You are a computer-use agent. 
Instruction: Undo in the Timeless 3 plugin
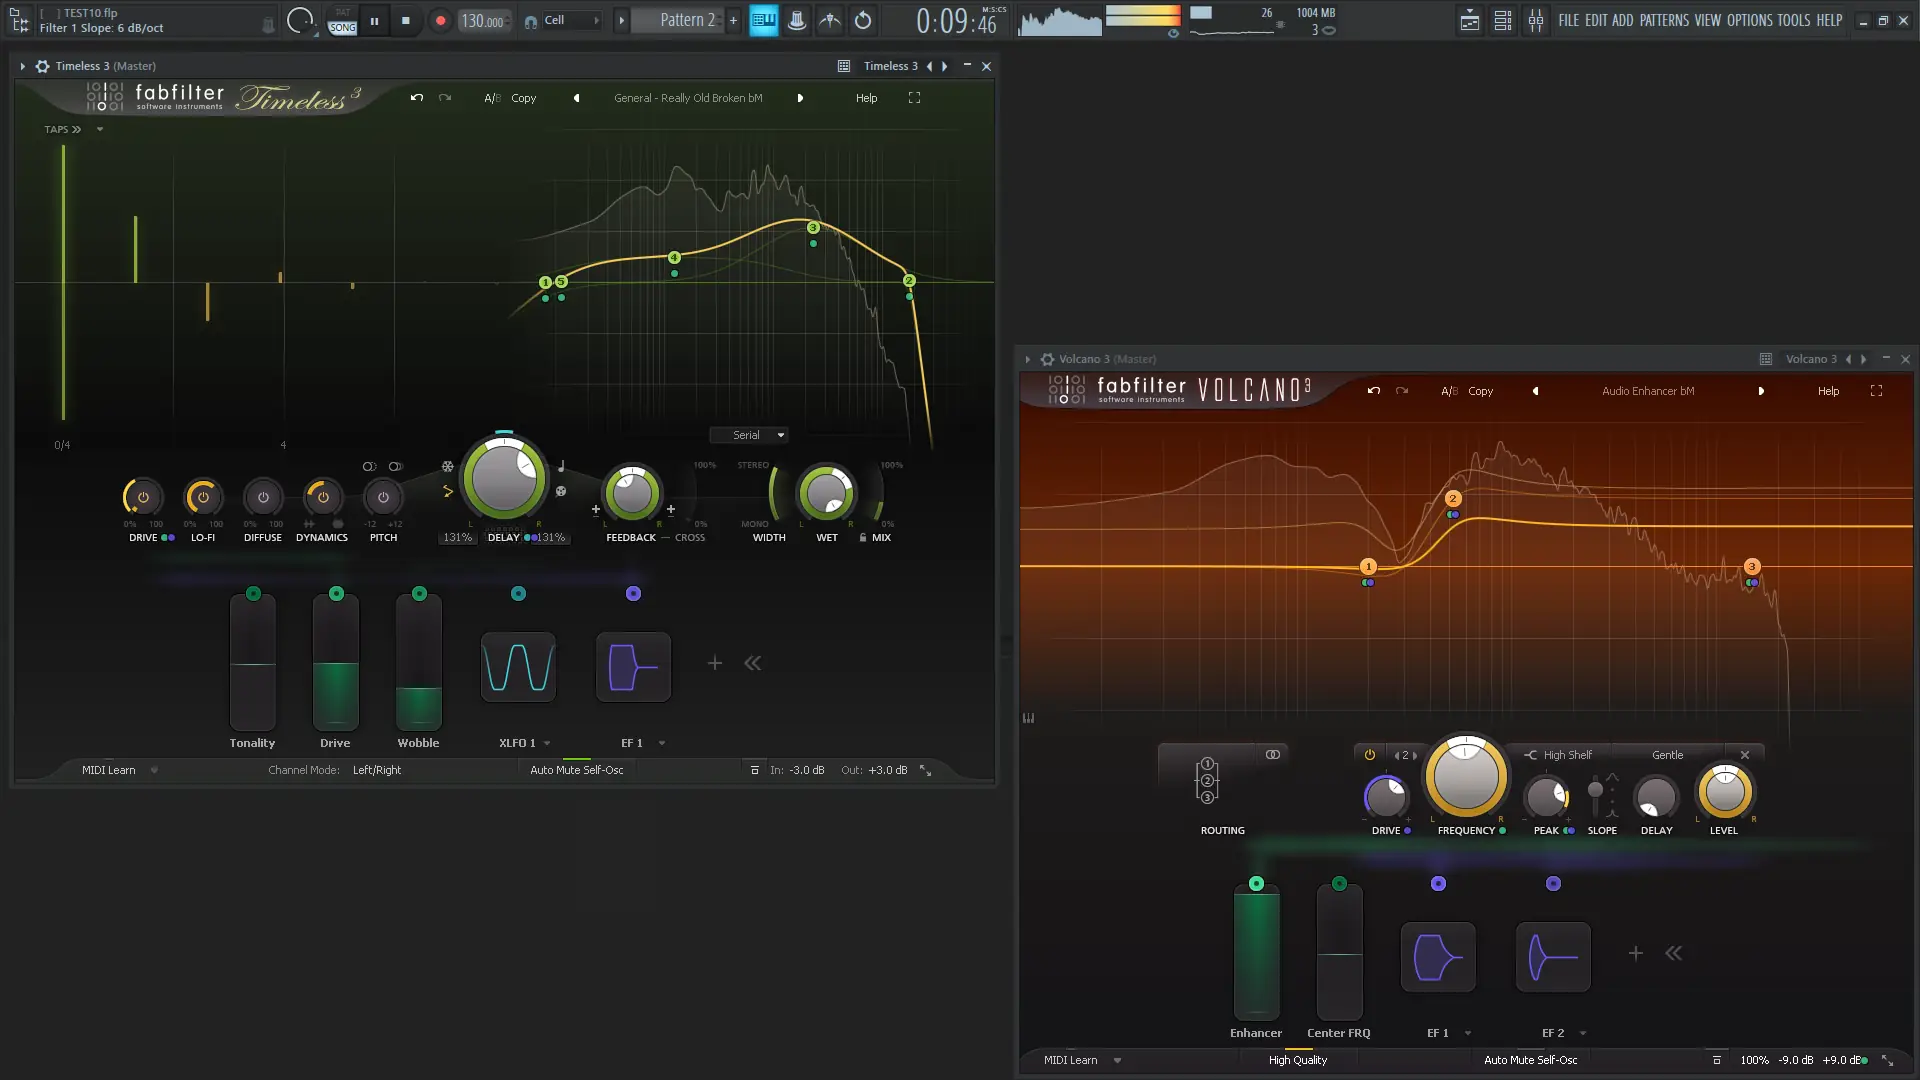[417, 98]
